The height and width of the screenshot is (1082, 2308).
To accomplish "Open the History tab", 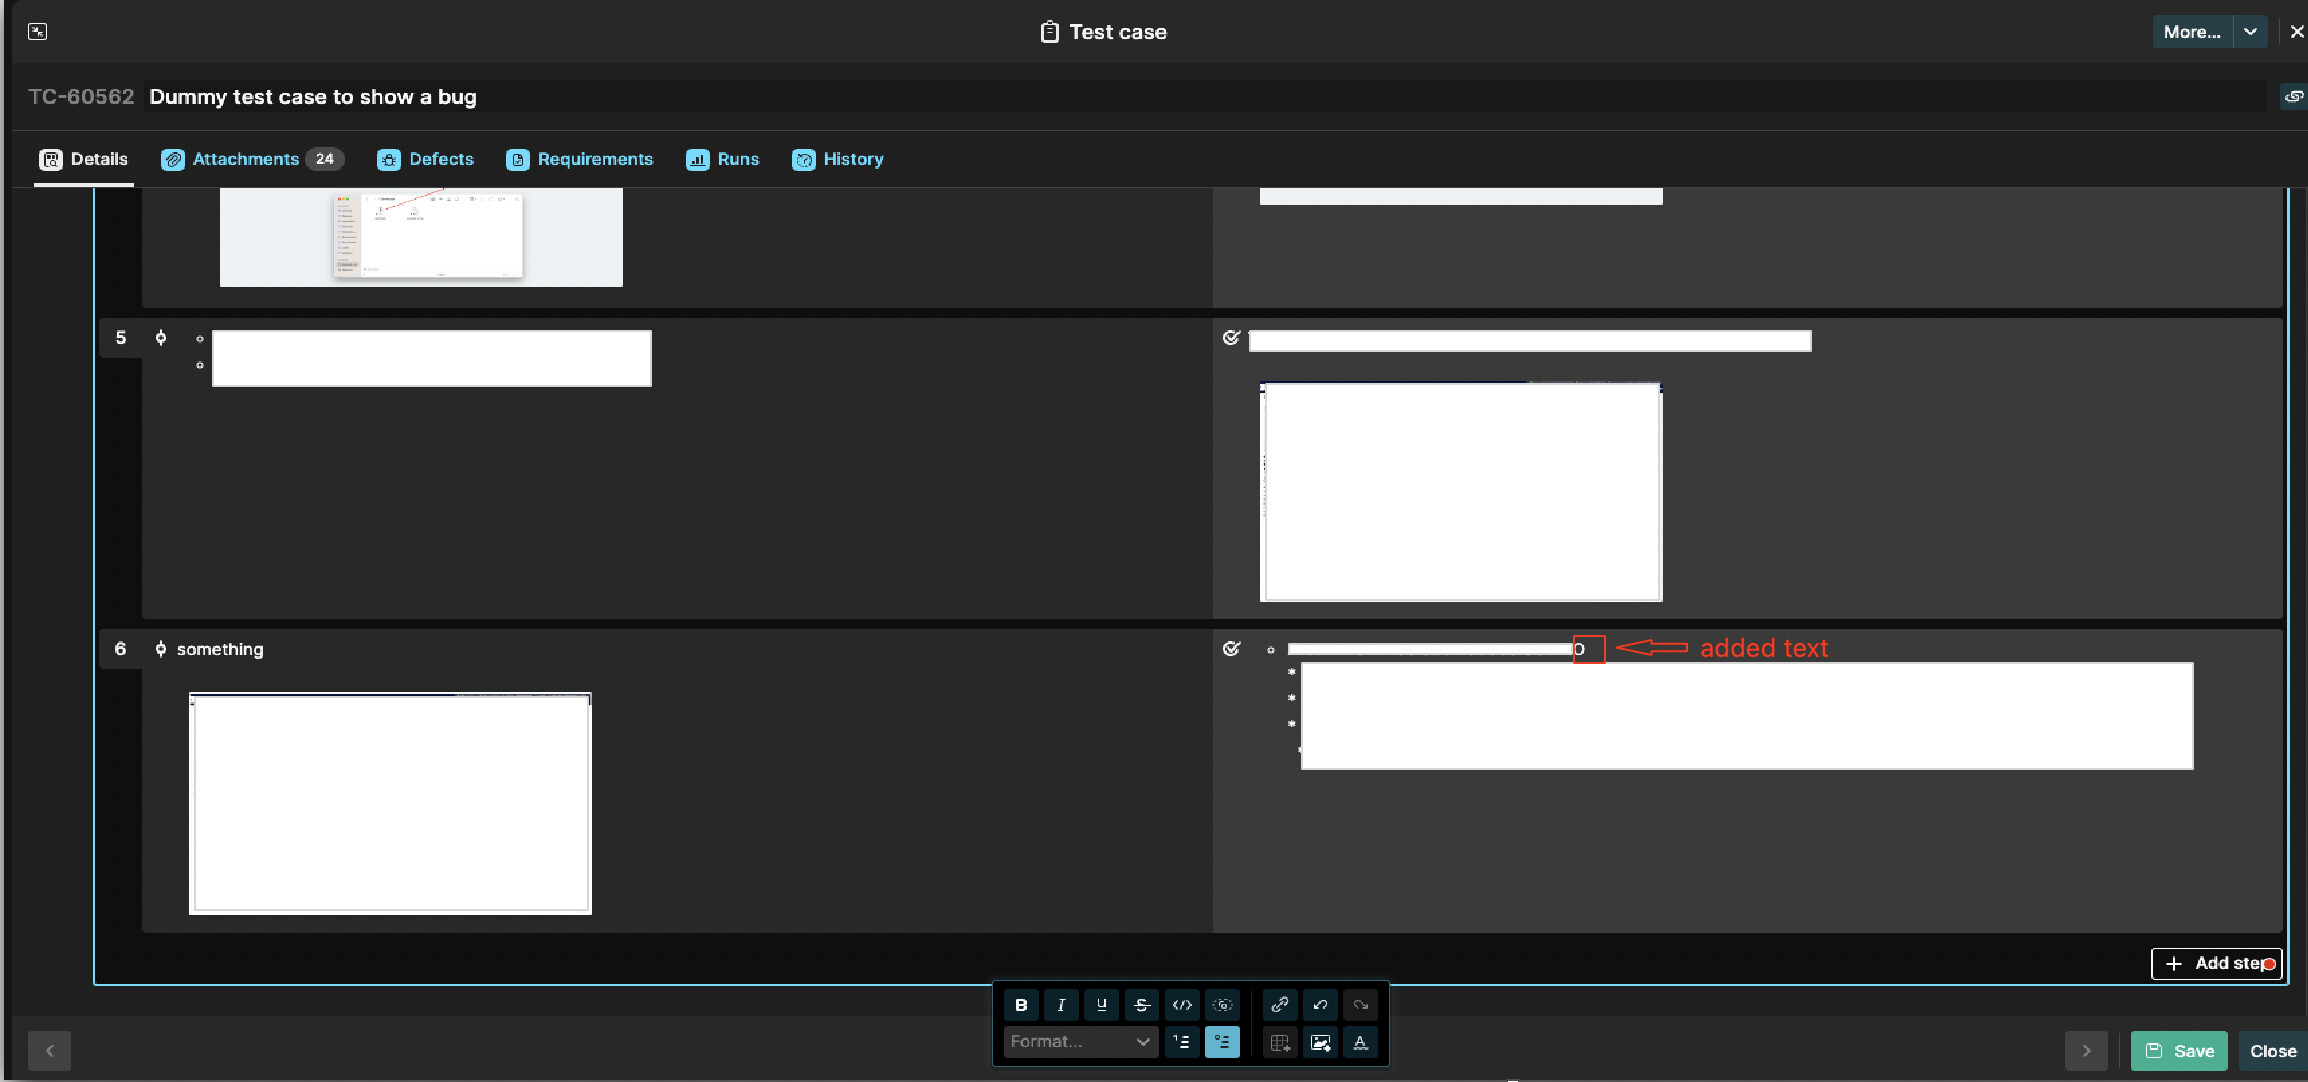I will [x=838, y=159].
